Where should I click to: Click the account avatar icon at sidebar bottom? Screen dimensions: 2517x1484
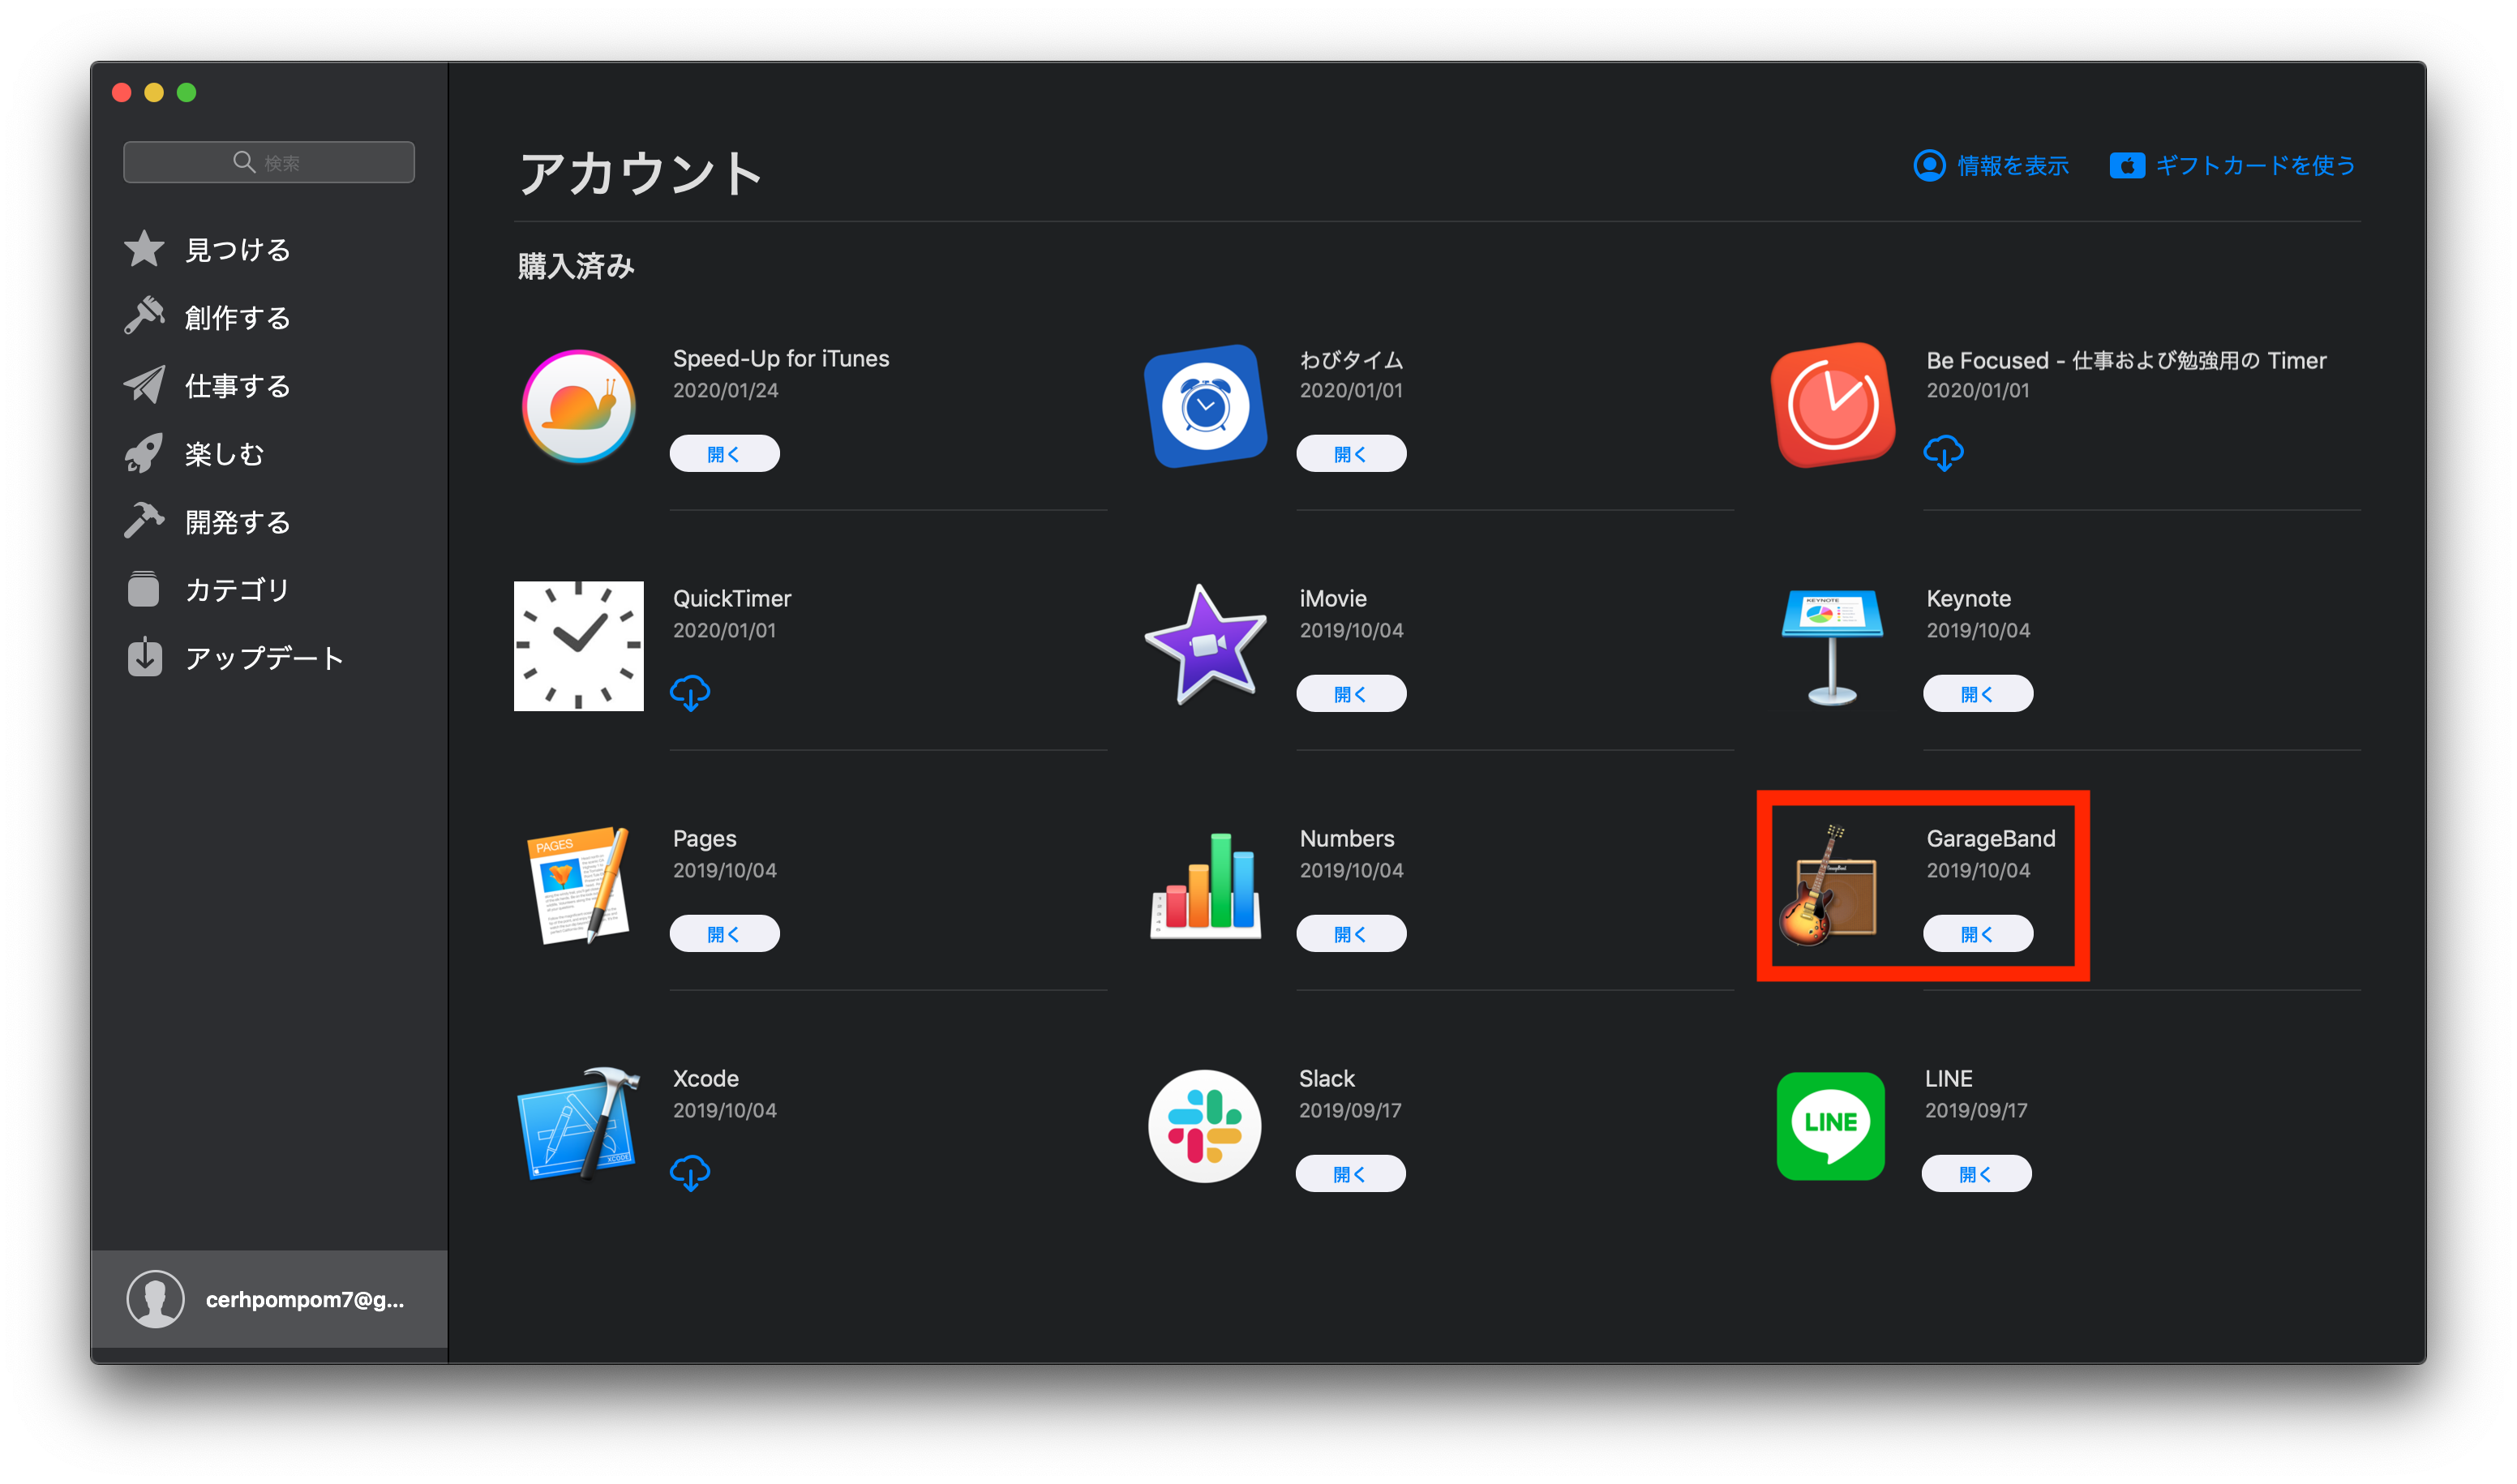click(155, 1299)
